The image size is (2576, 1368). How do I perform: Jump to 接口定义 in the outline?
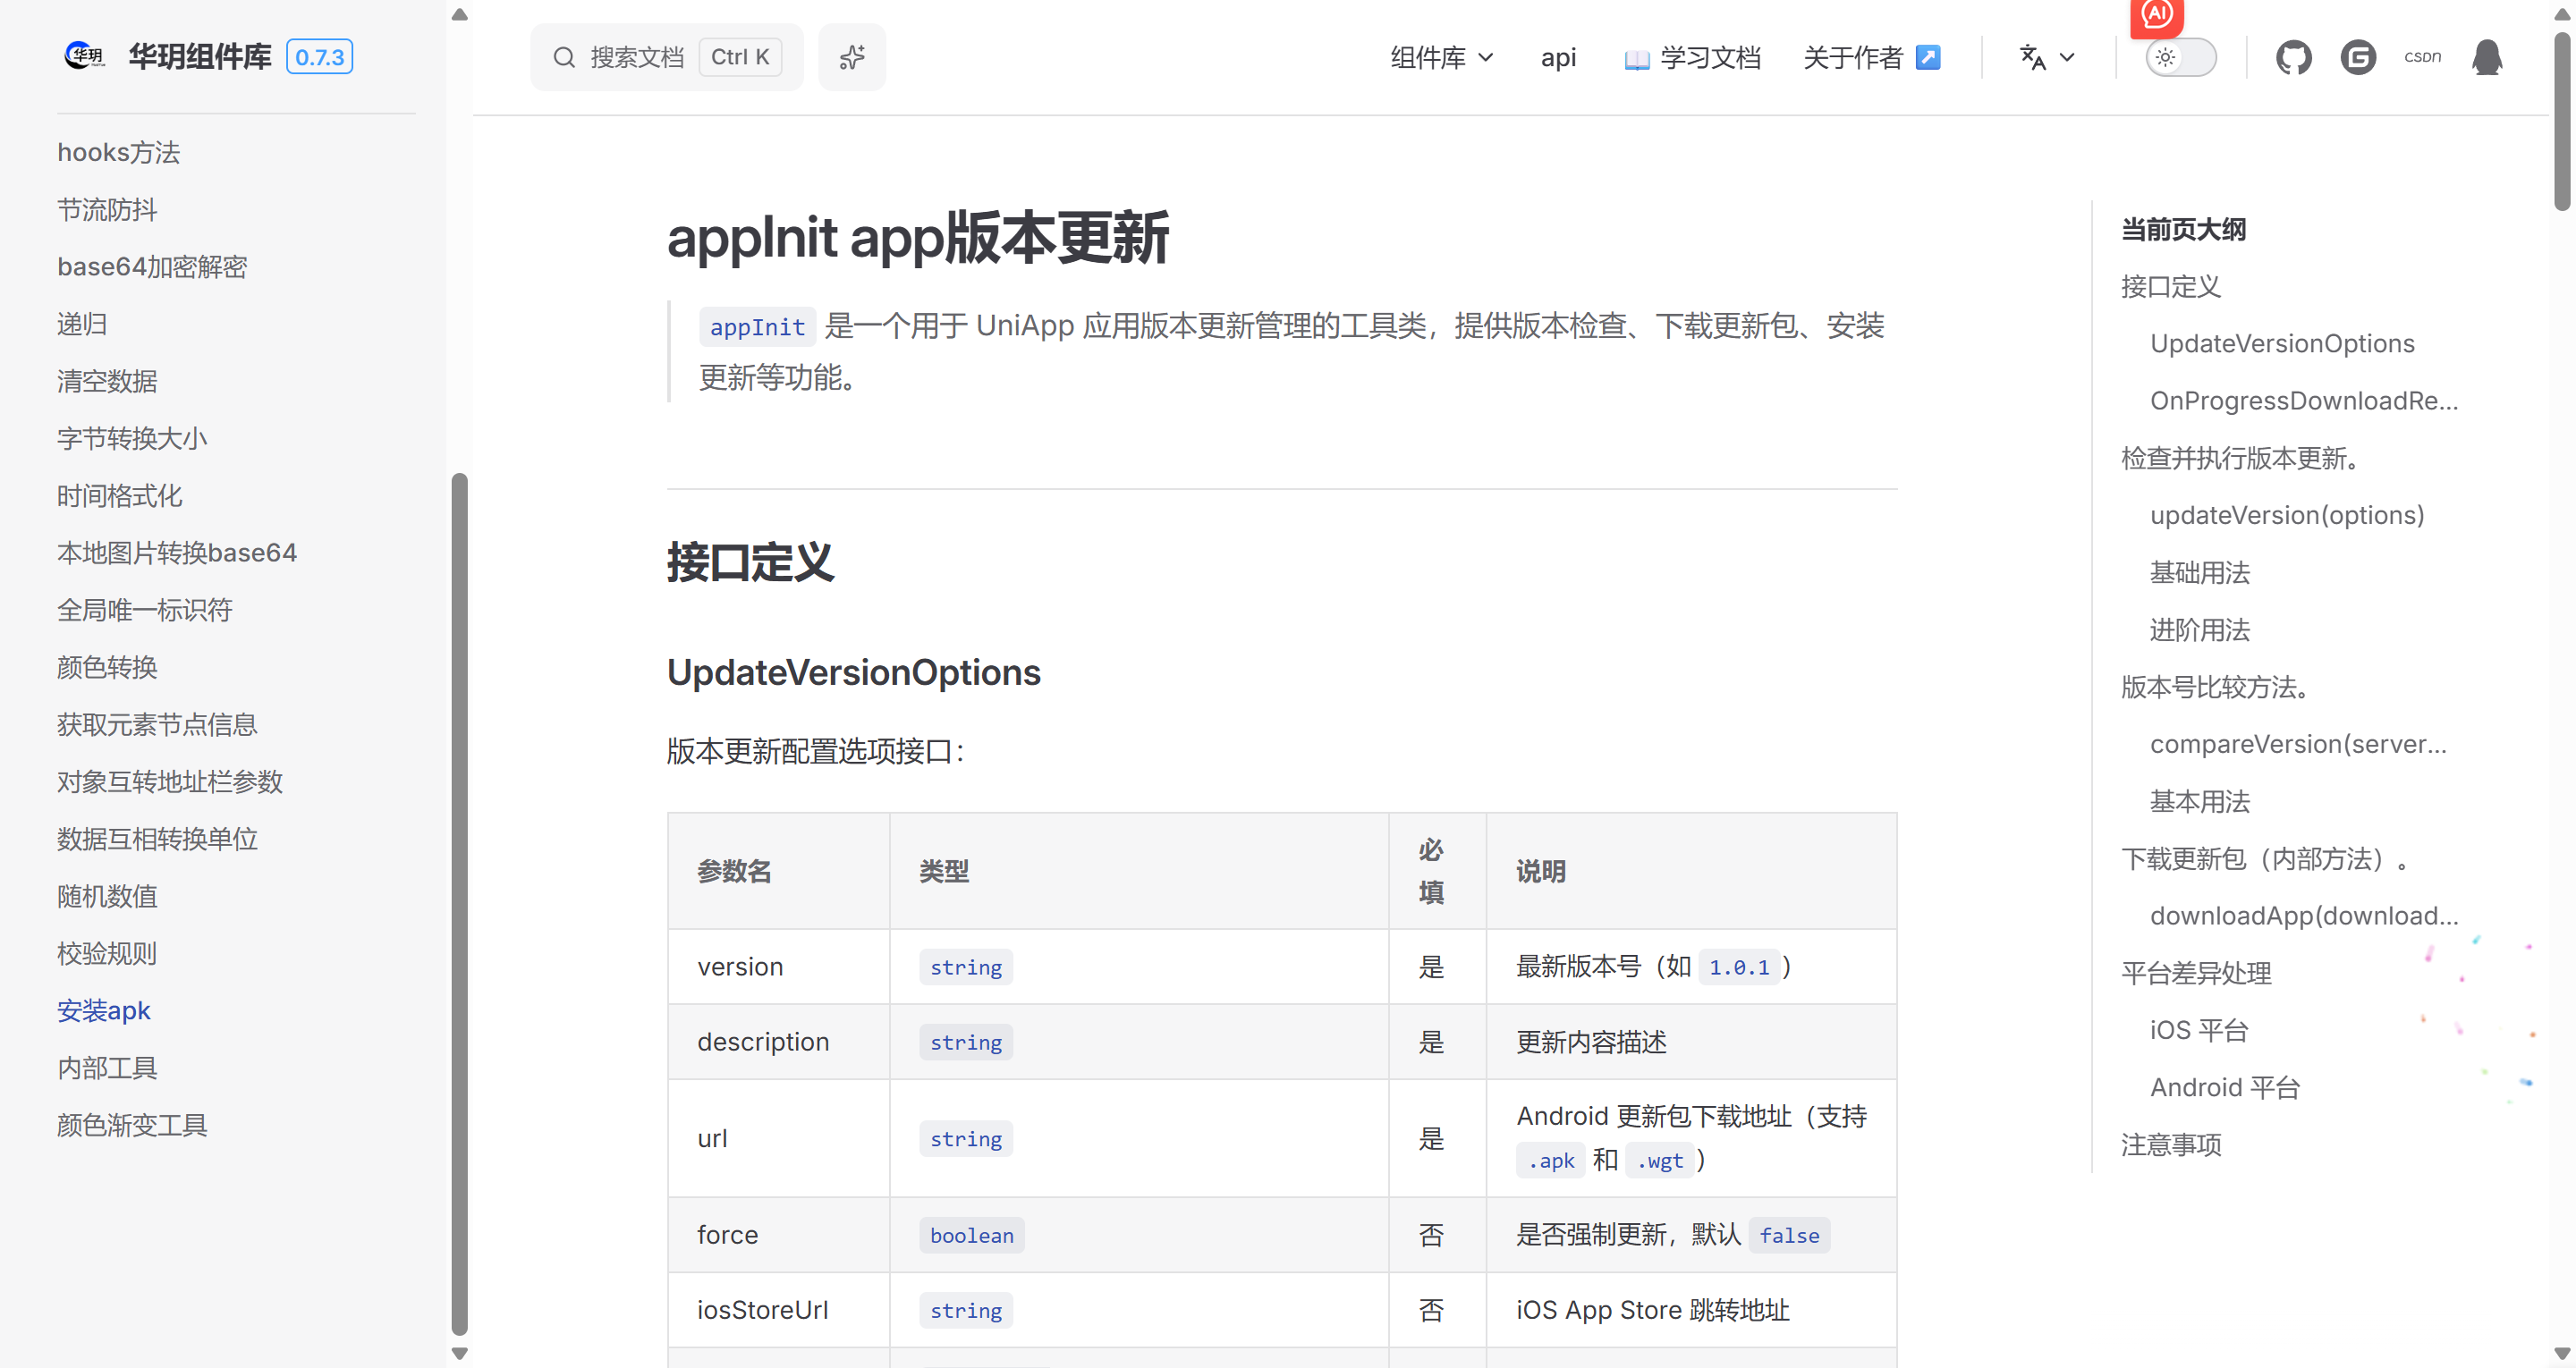[2171, 286]
